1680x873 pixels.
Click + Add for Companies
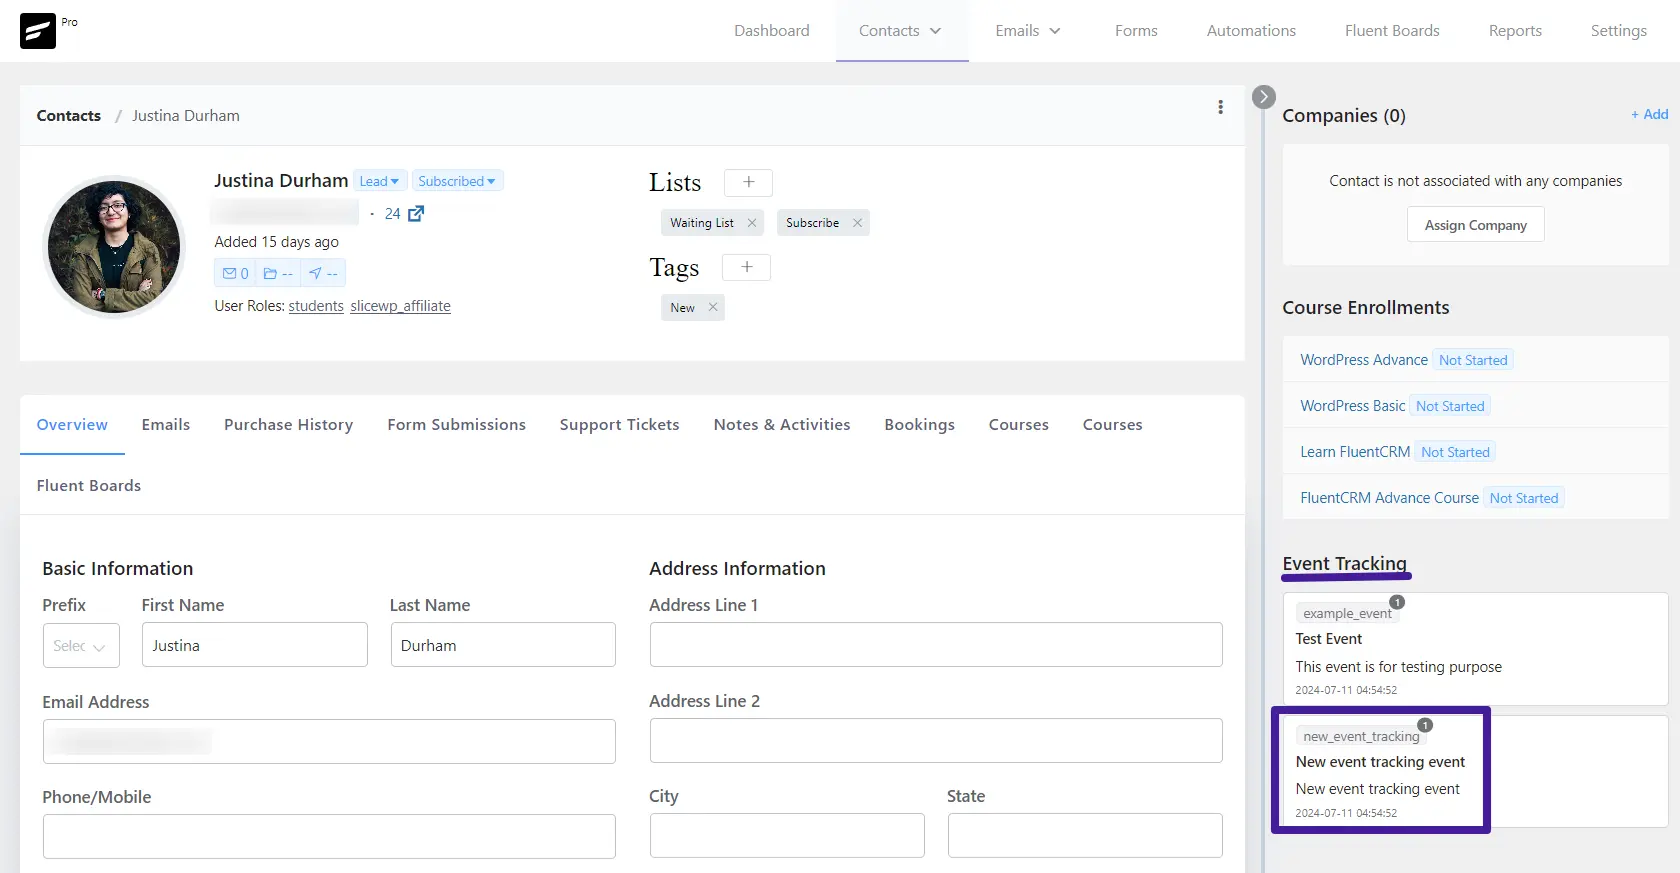point(1650,114)
